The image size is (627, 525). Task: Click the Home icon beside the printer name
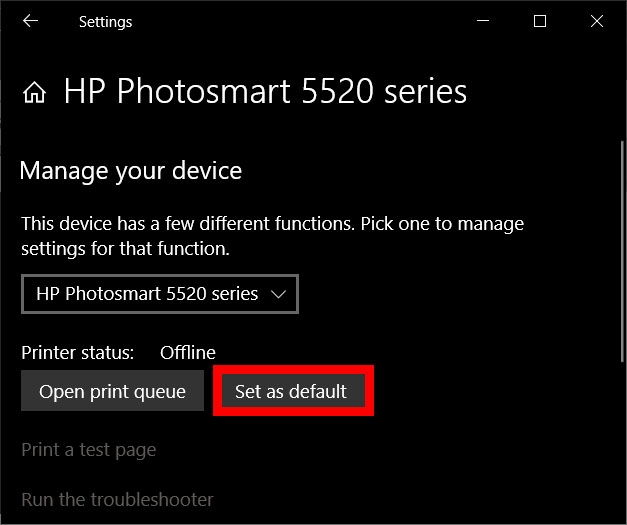tap(35, 94)
